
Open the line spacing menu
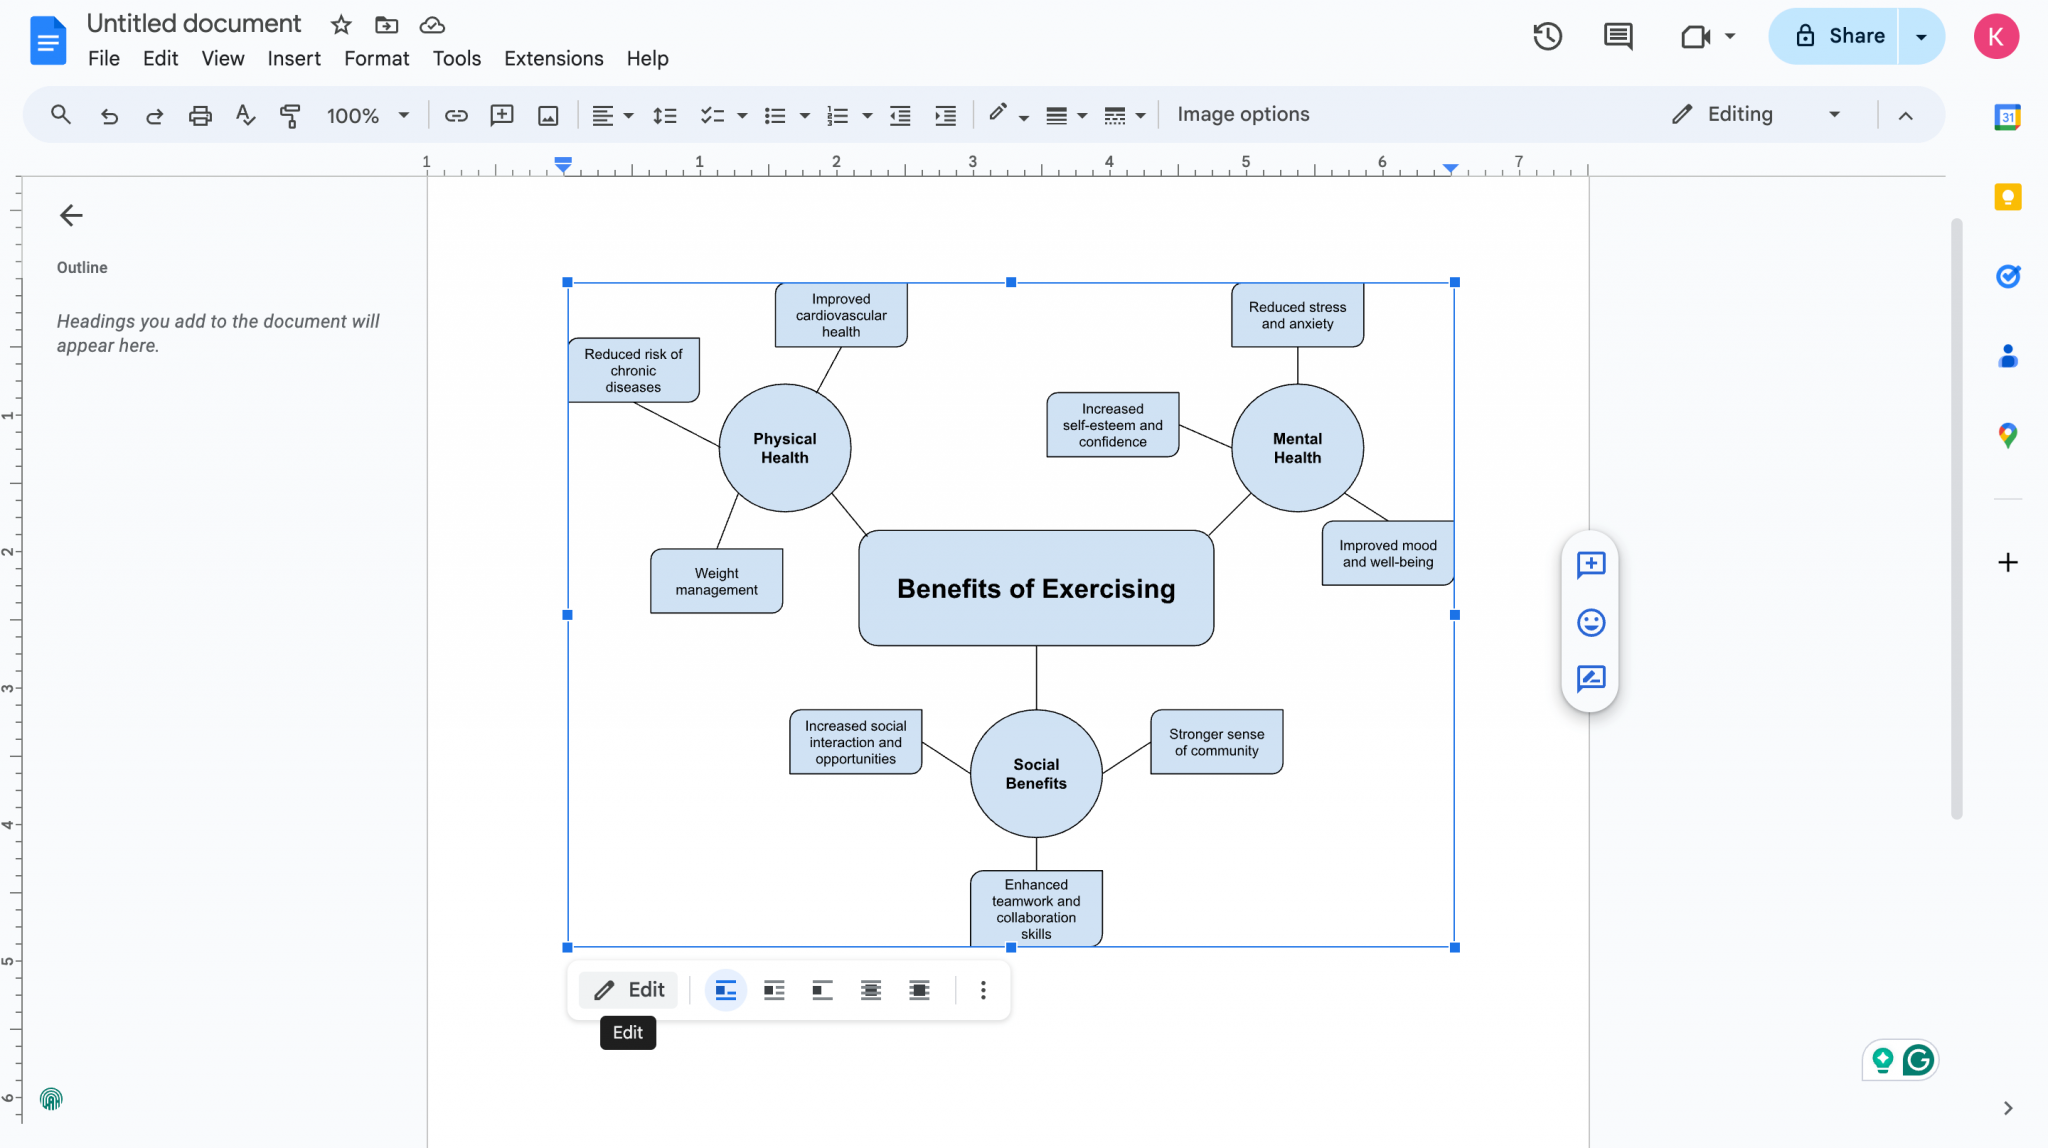tap(664, 115)
